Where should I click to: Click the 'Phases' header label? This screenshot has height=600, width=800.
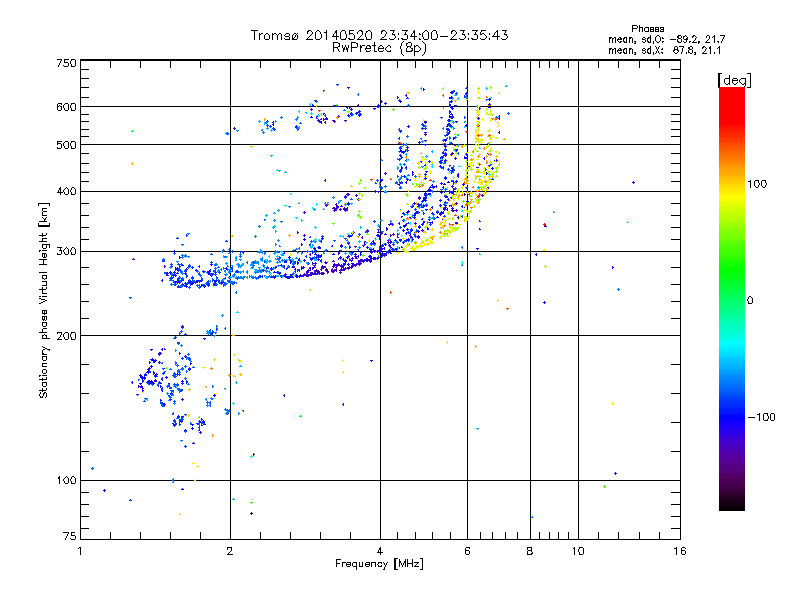tap(647, 29)
